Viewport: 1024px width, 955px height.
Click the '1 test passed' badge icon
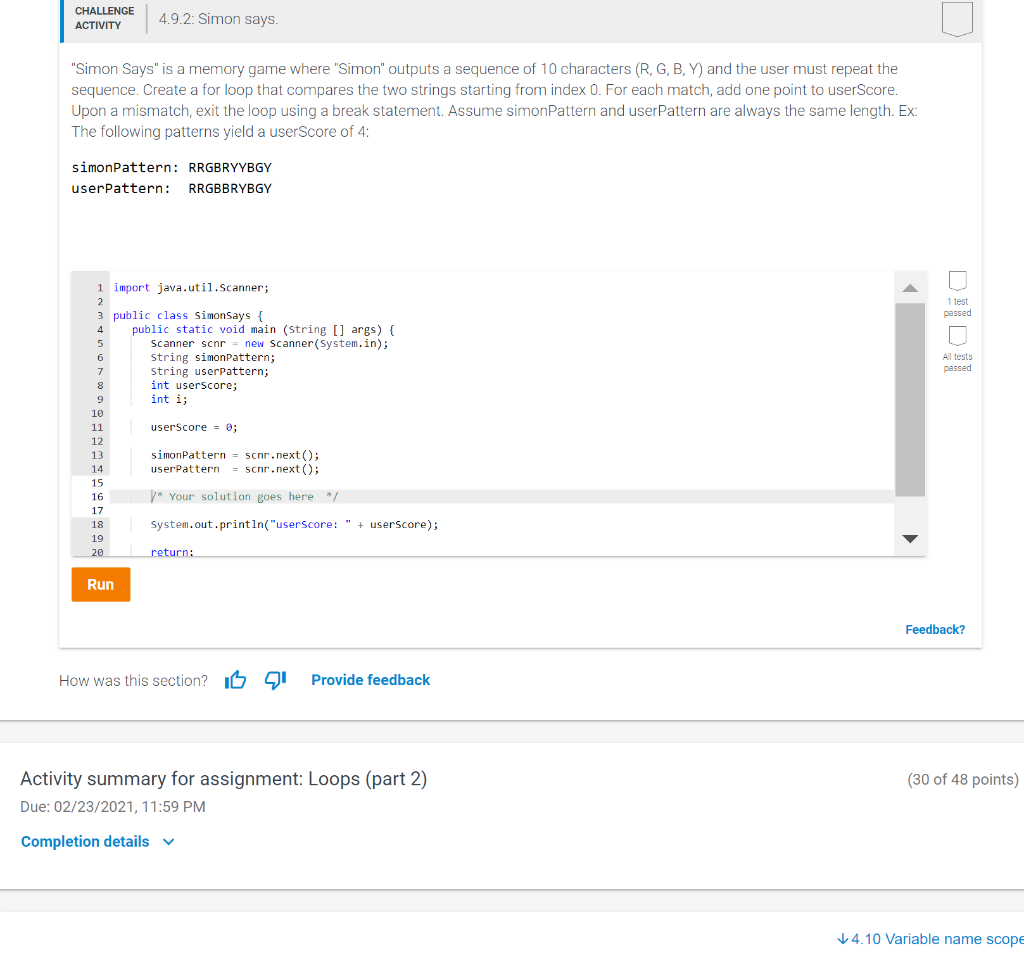[957, 281]
